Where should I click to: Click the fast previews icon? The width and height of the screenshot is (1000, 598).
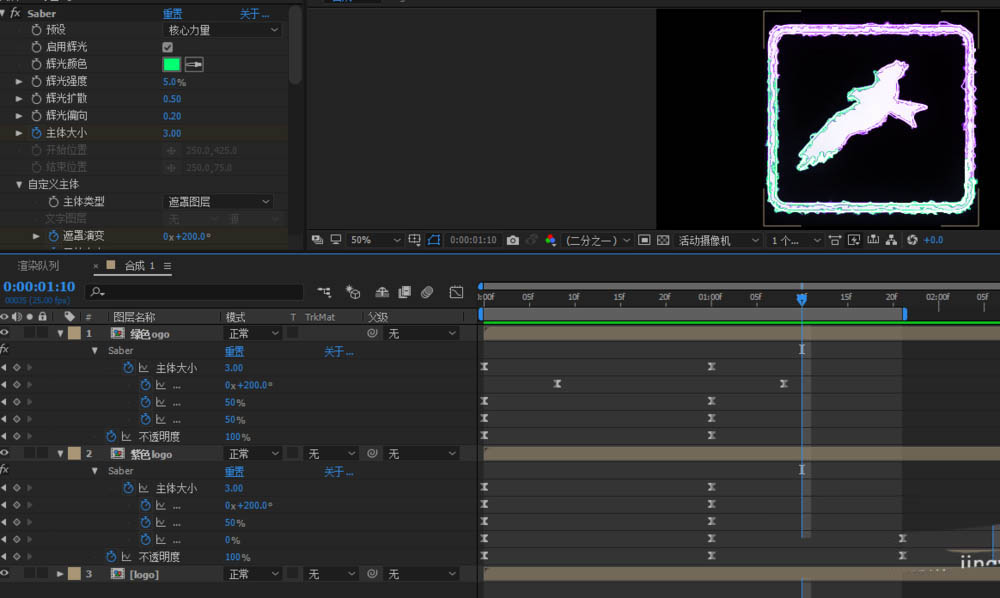pyautogui.click(x=854, y=240)
